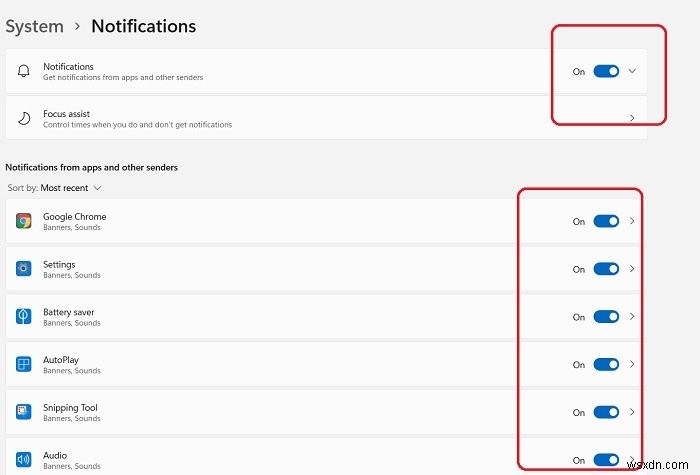Go back to System breadcrumb
Image resolution: width=700 pixels, height=475 pixels.
pyautogui.click(x=35, y=26)
